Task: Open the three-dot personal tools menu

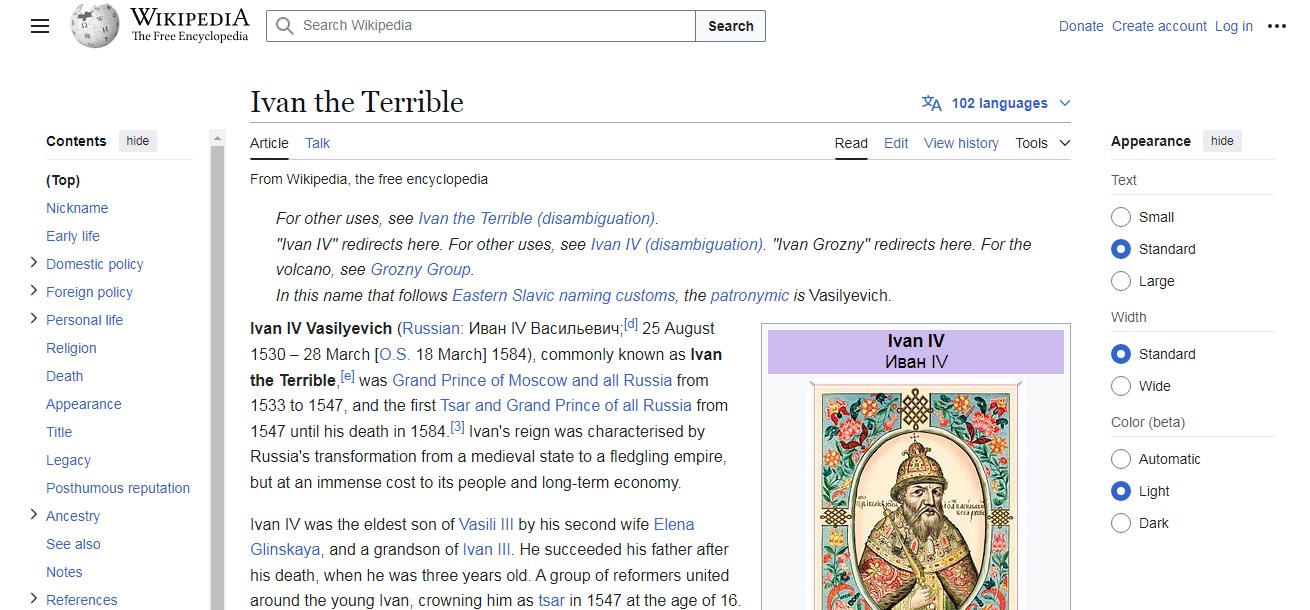Action: [1277, 27]
